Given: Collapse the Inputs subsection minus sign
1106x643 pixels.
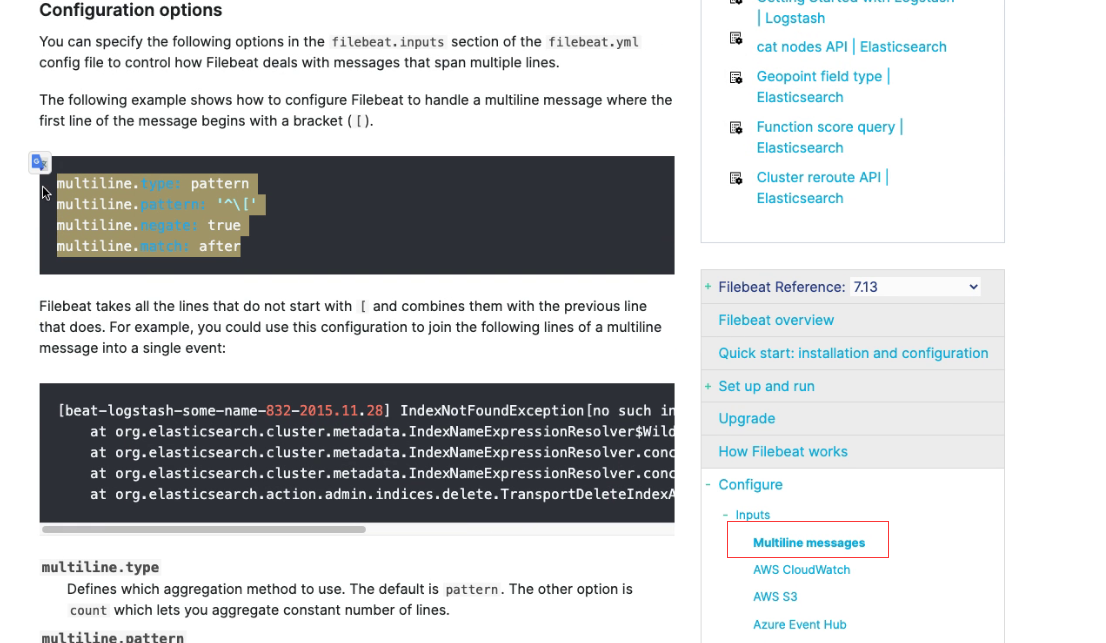Looking at the screenshot, I should (725, 515).
